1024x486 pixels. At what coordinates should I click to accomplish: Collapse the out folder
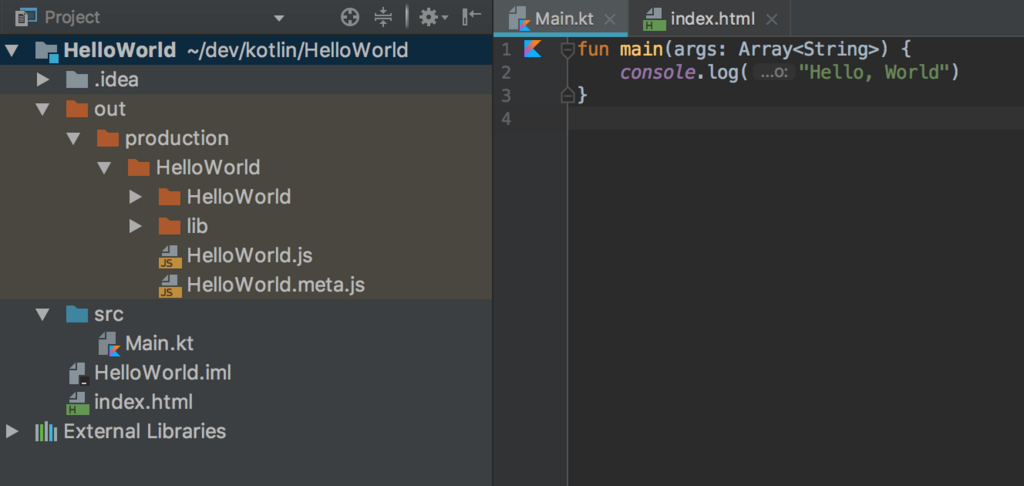43,110
